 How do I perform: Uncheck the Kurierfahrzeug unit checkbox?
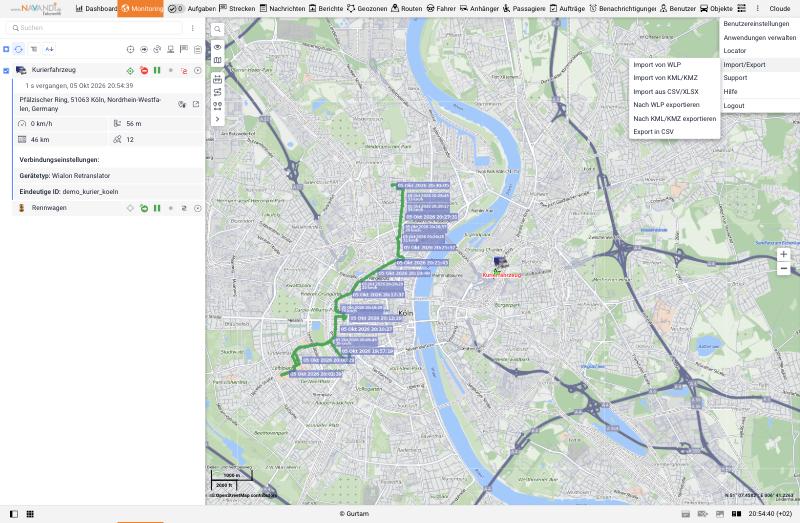pos(6,70)
